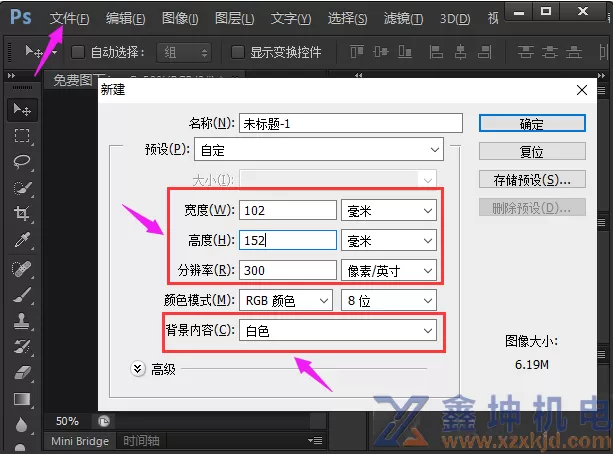Image resolution: width=613 pixels, height=454 pixels.
Task: Select the Crop tool
Action: tap(22, 214)
